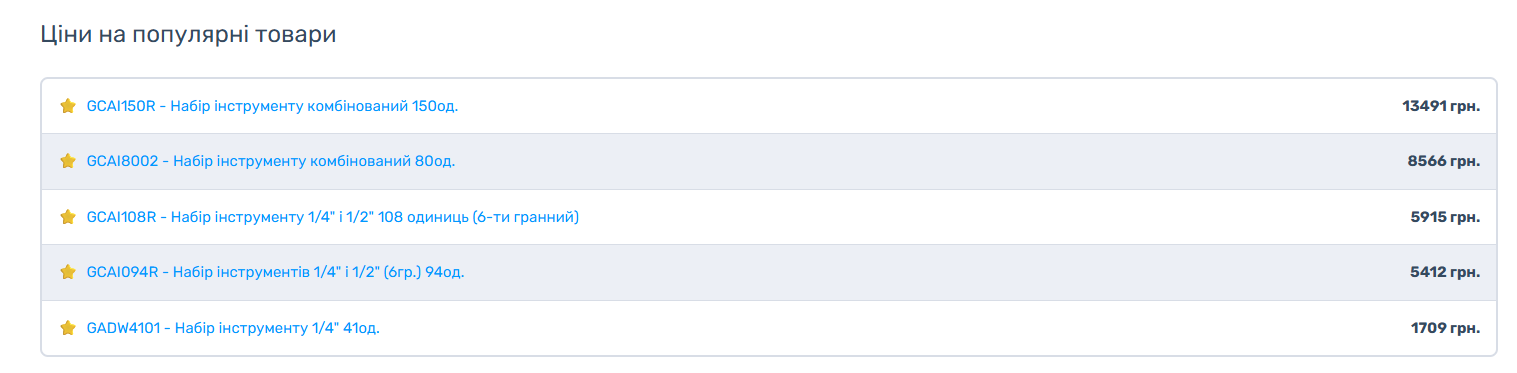Click the star icon beside GCAI094R
The width and height of the screenshot is (1517, 373).
[68, 272]
